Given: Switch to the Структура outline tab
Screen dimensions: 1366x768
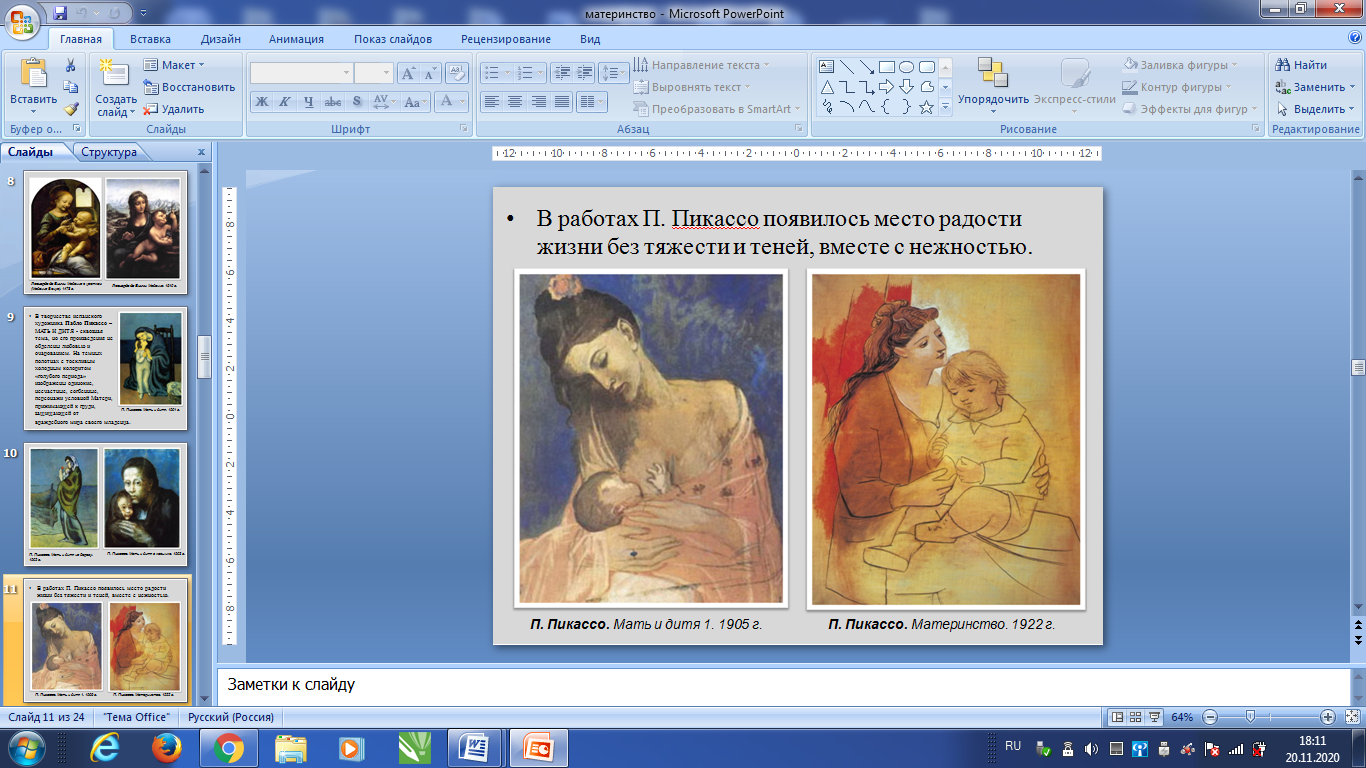Looking at the screenshot, I should 109,152.
